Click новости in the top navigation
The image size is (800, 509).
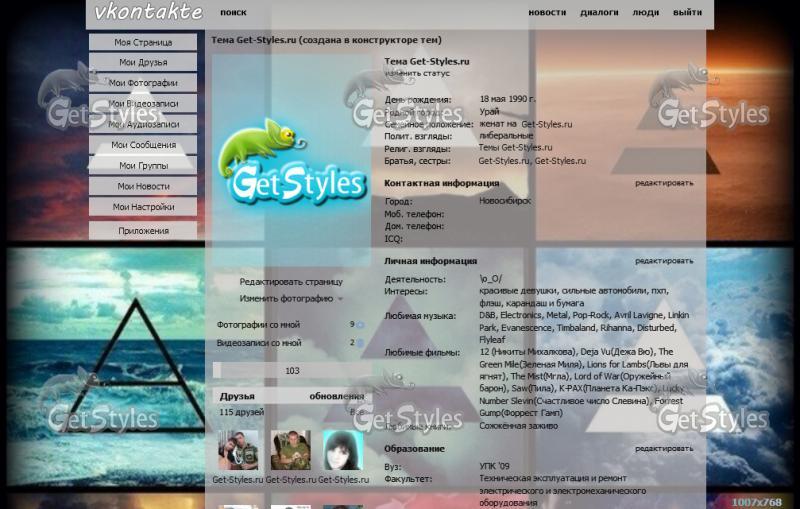[547, 13]
